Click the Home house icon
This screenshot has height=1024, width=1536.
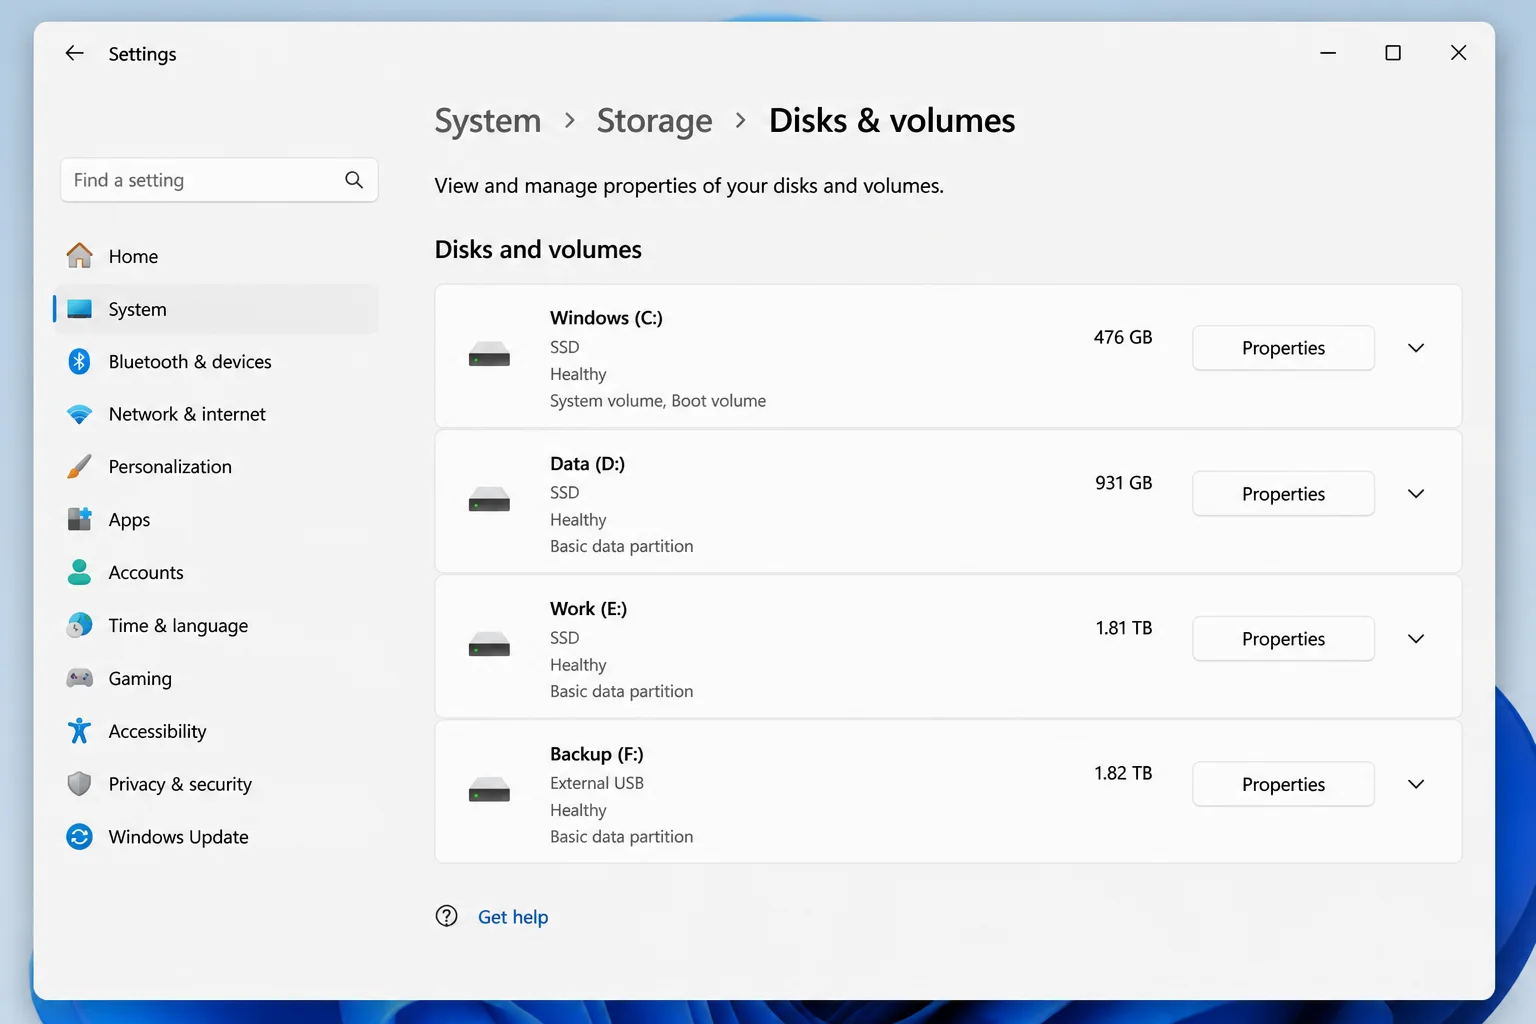coord(80,256)
